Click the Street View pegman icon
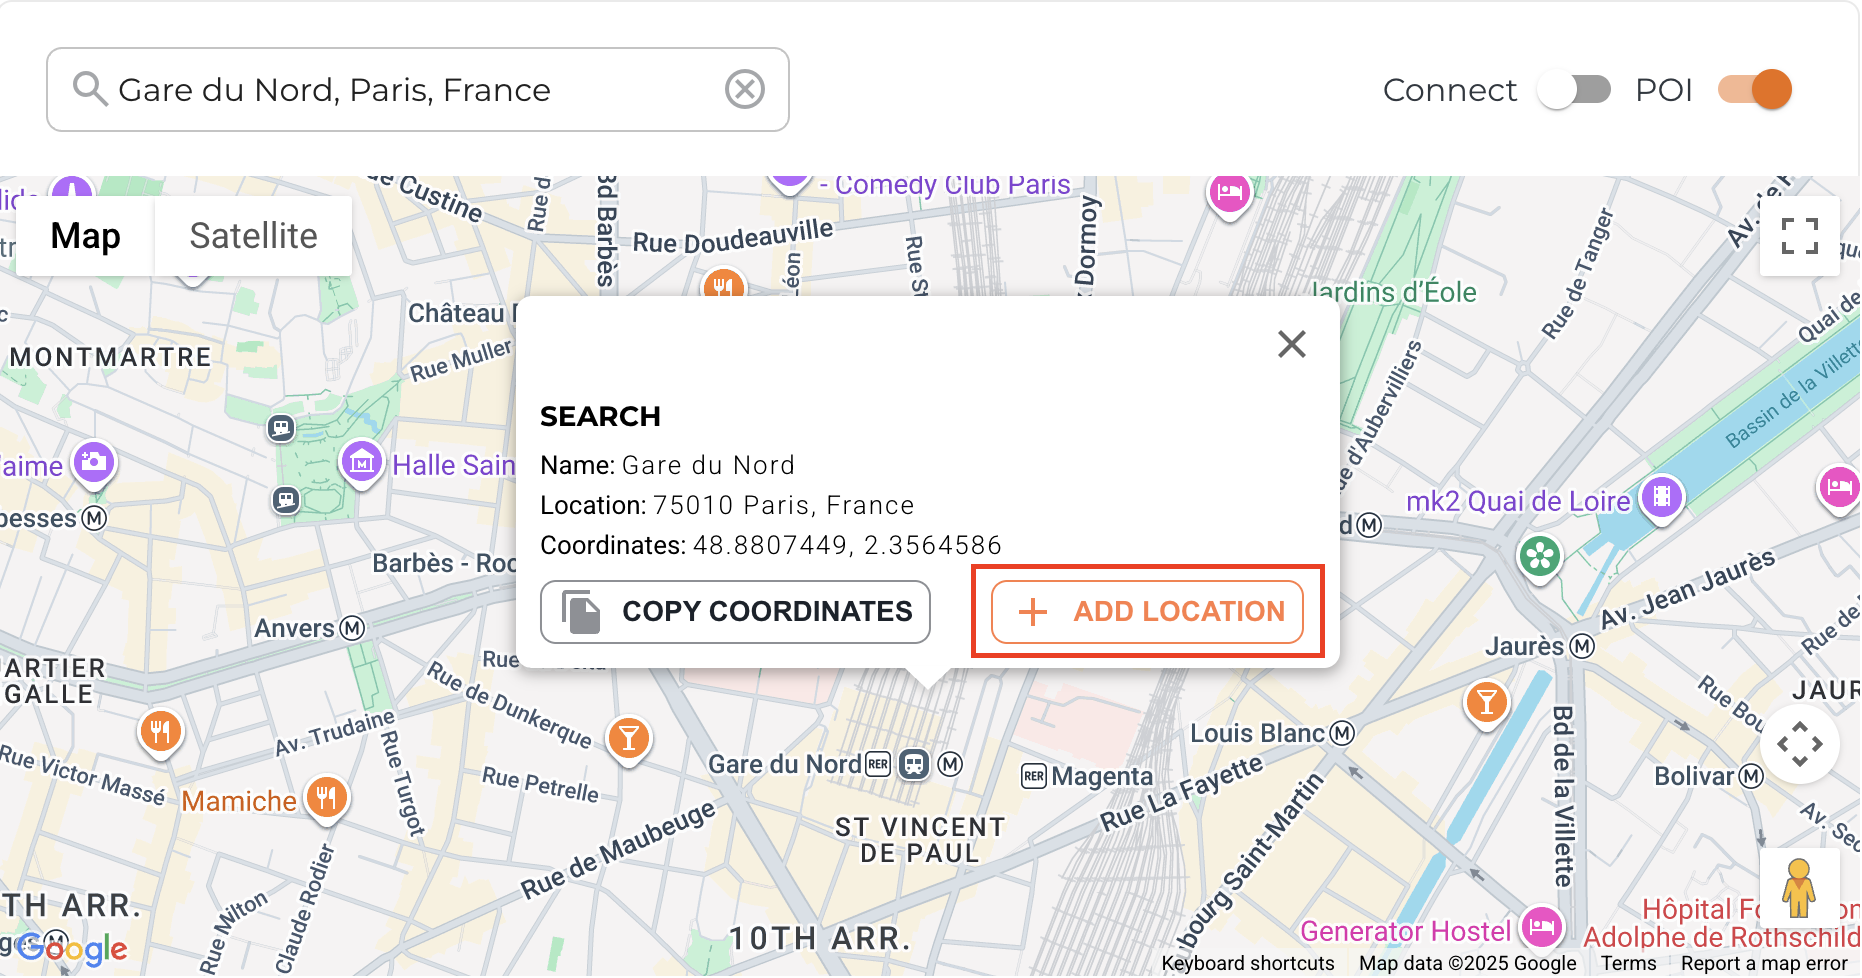This screenshot has width=1862, height=978. 1799,888
